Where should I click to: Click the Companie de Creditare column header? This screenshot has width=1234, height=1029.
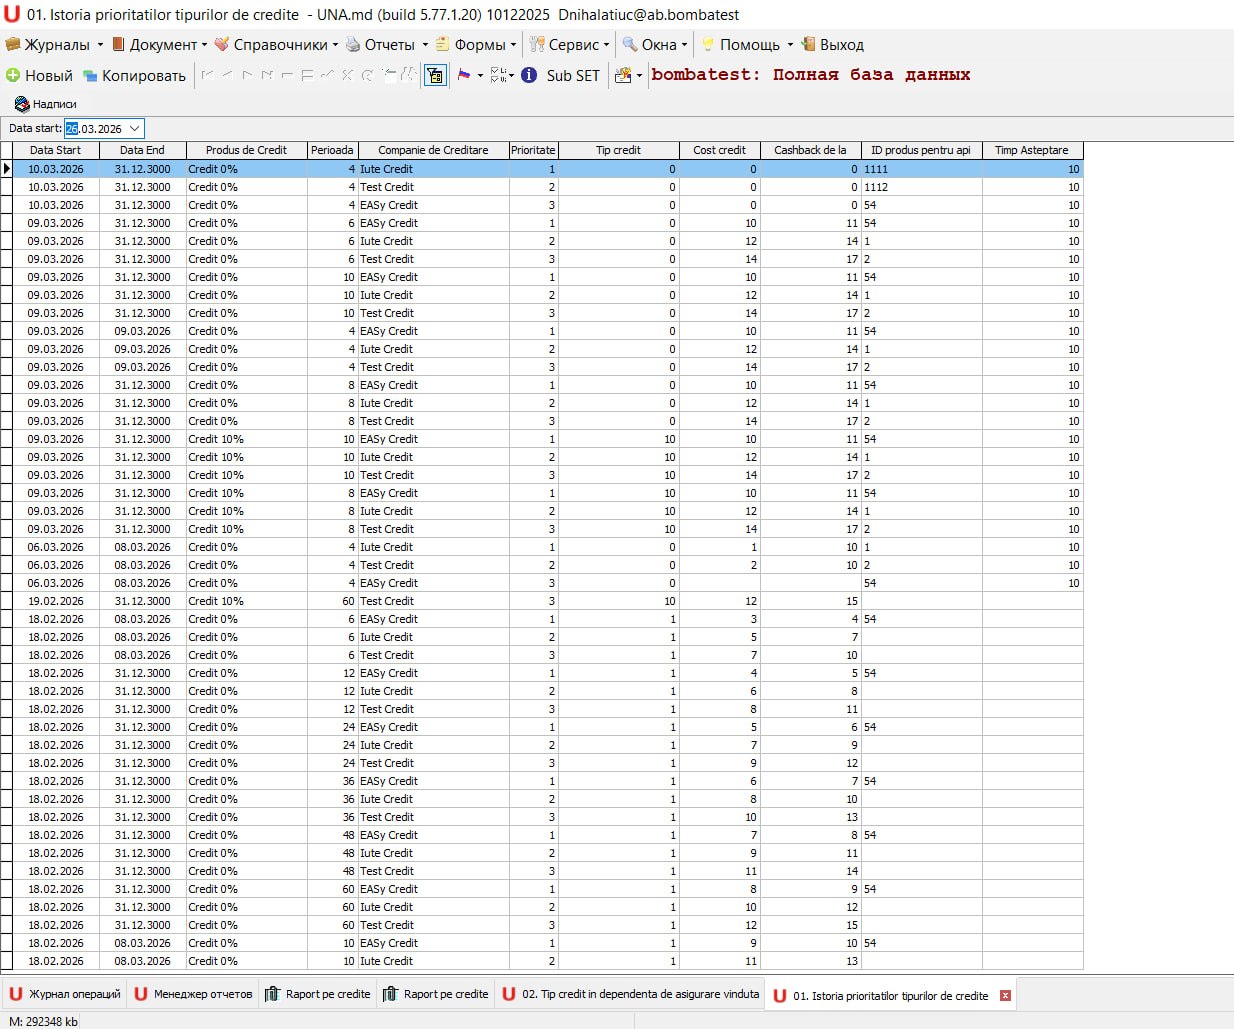pos(433,150)
